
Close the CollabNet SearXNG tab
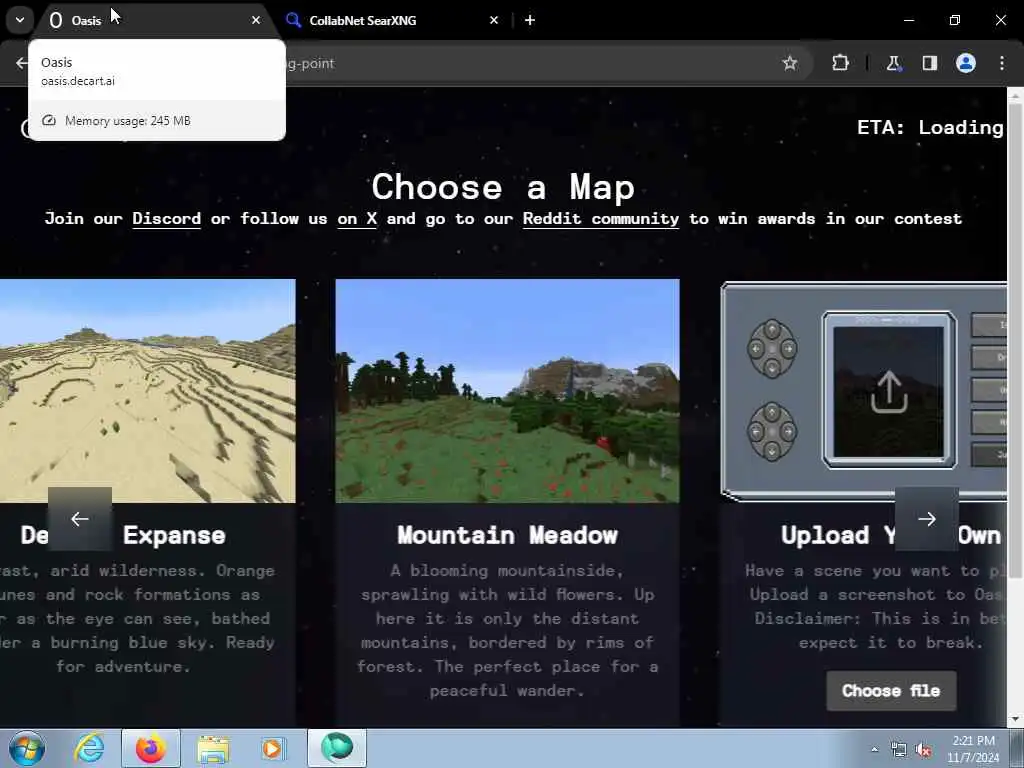(x=494, y=20)
